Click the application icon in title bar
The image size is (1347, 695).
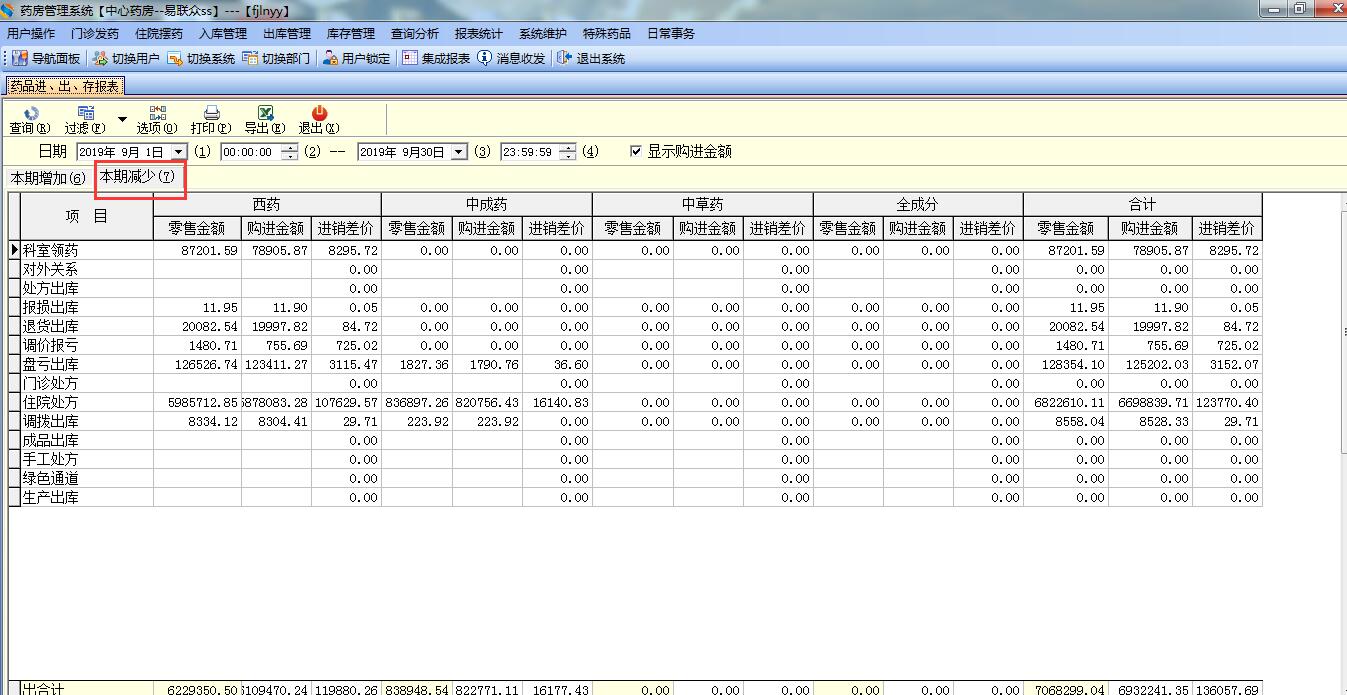[9, 10]
